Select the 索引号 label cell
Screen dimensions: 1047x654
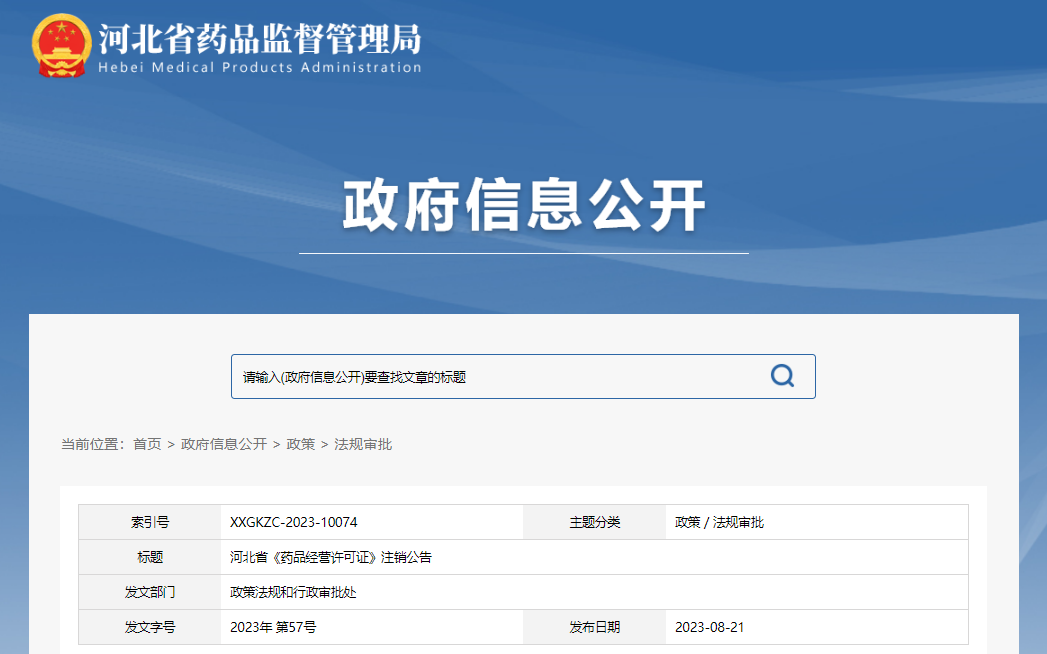pos(150,522)
